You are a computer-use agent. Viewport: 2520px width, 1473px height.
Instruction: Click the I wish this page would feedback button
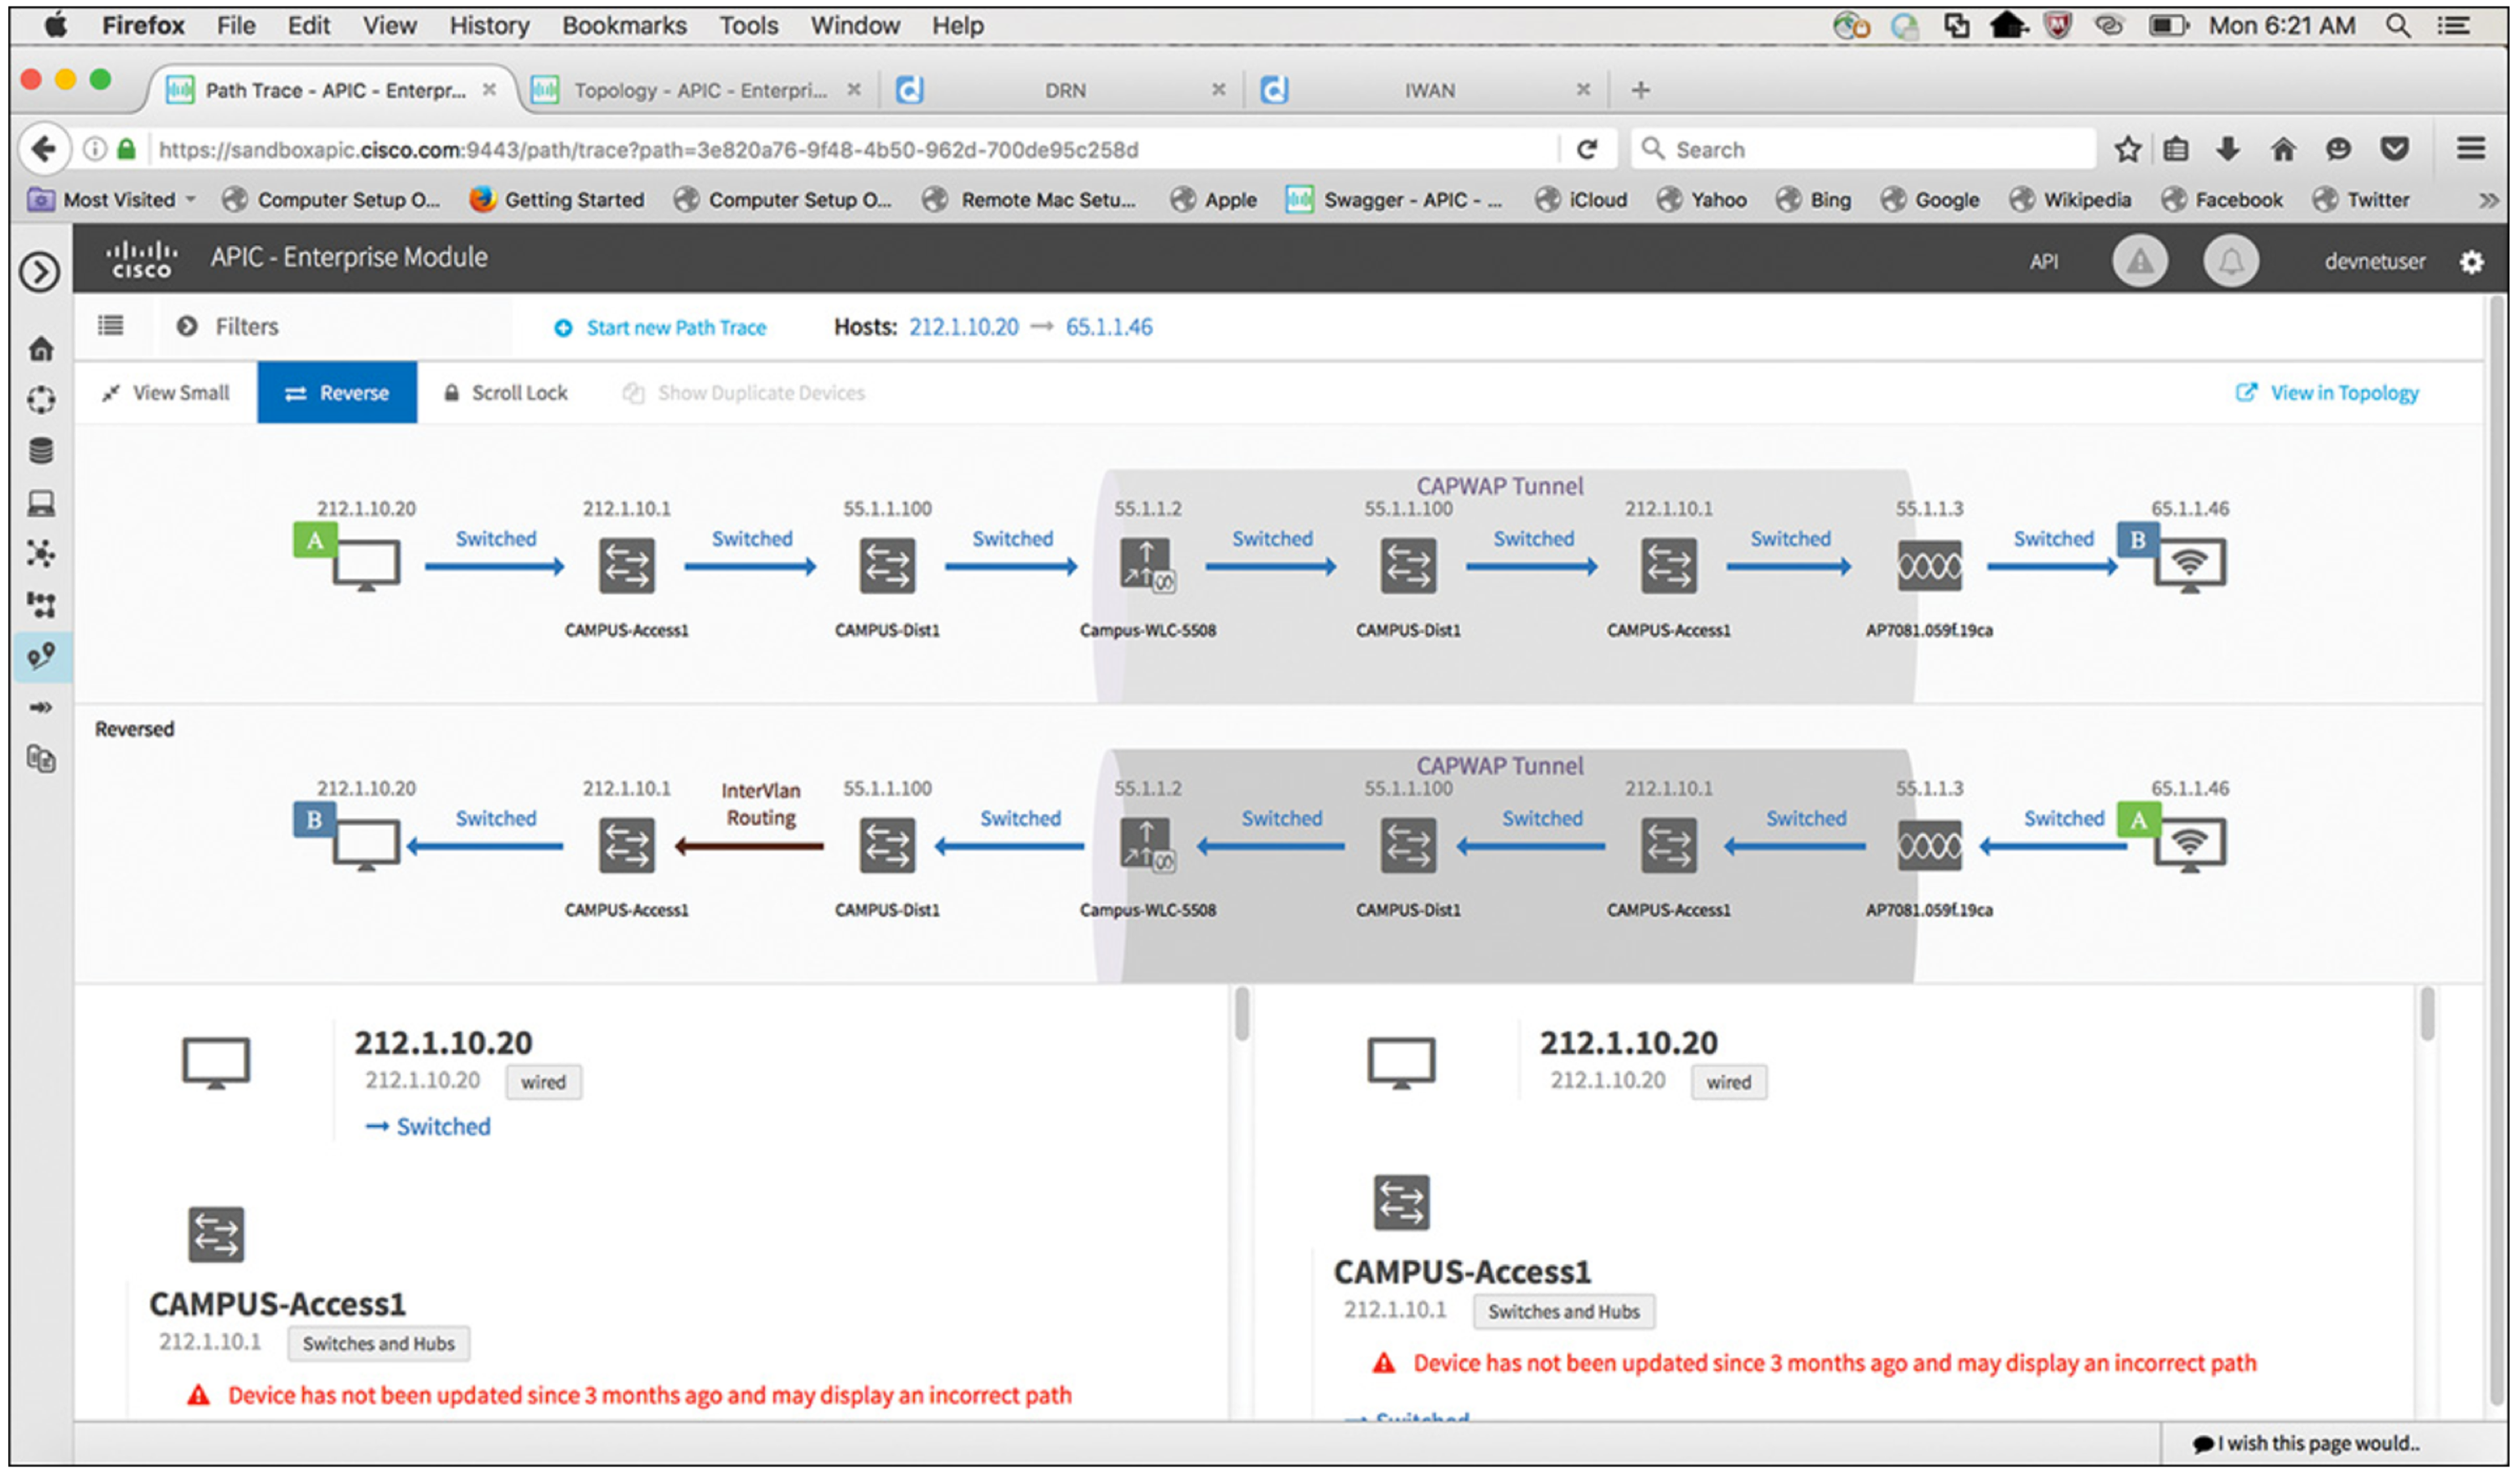[2305, 1443]
